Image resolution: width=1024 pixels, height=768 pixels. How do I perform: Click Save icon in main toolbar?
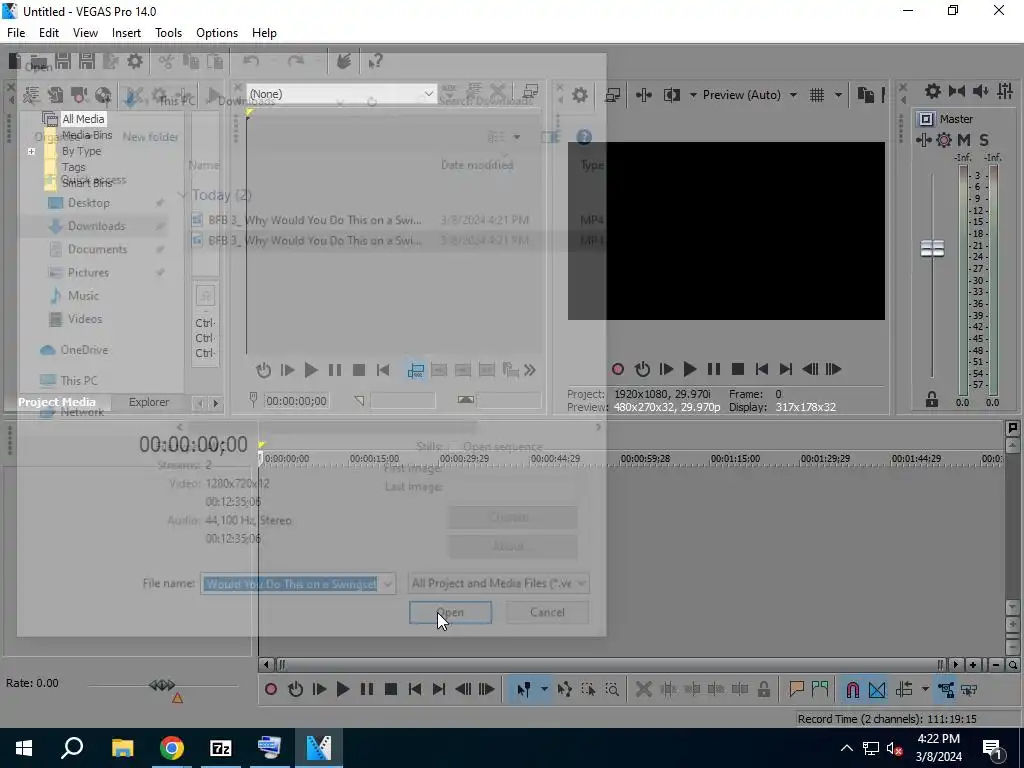point(63,61)
